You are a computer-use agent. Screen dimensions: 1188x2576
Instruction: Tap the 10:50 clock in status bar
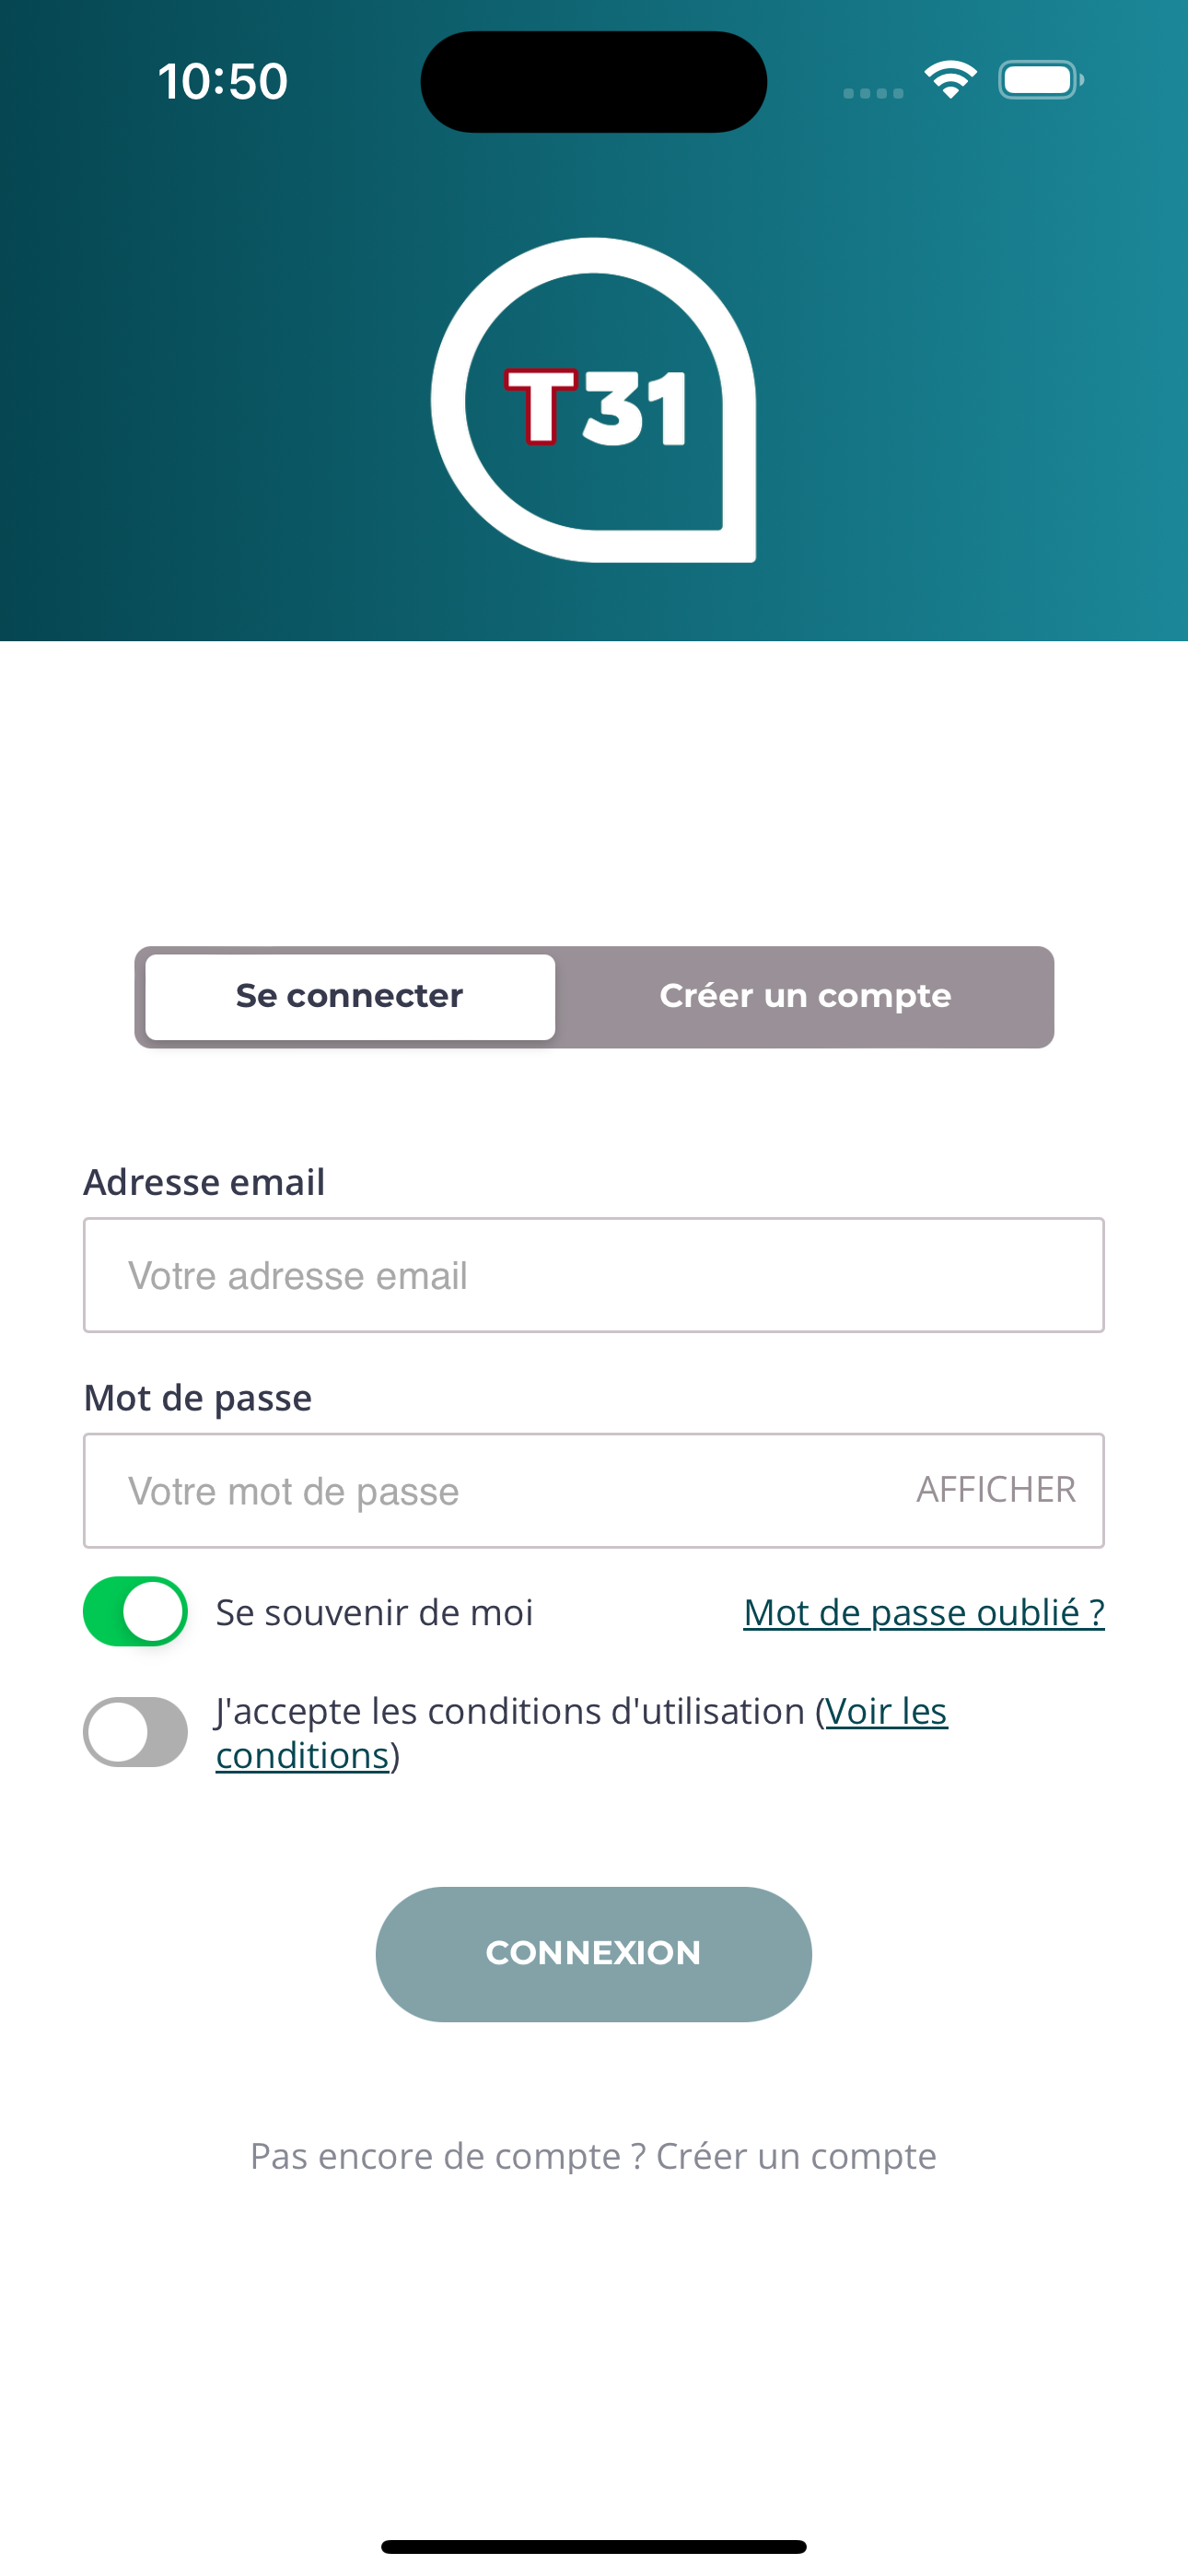tap(222, 81)
